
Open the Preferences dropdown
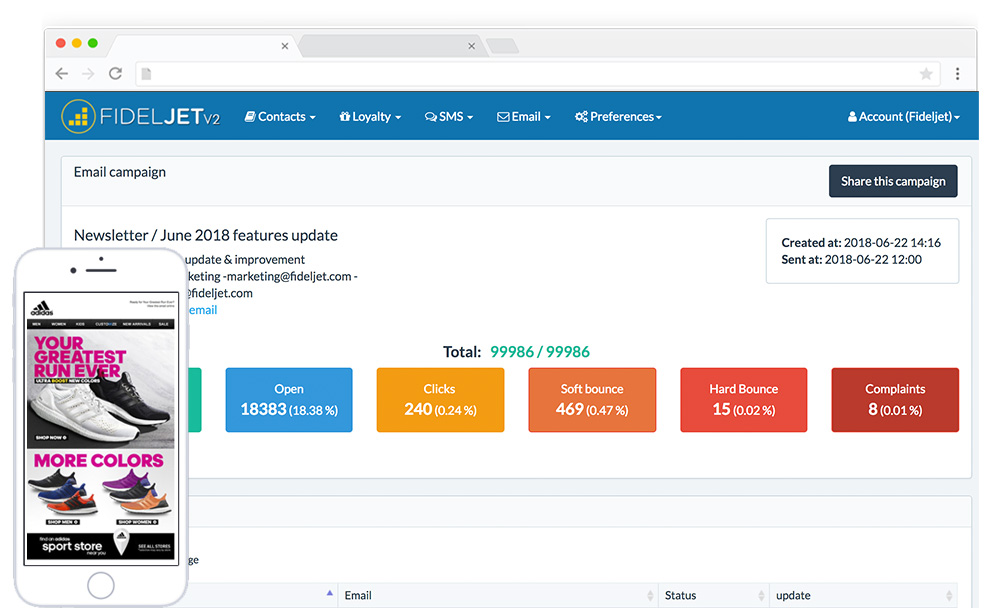(x=618, y=117)
